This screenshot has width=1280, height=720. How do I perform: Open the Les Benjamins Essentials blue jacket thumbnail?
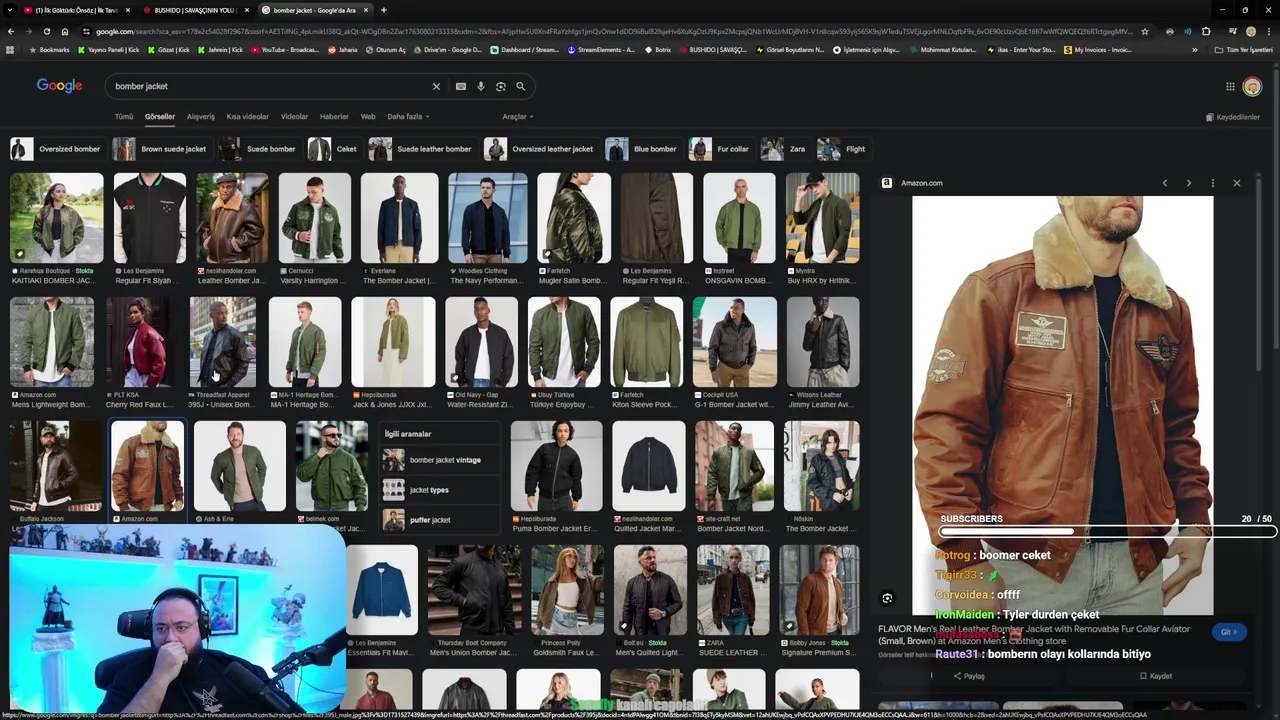click(382, 590)
